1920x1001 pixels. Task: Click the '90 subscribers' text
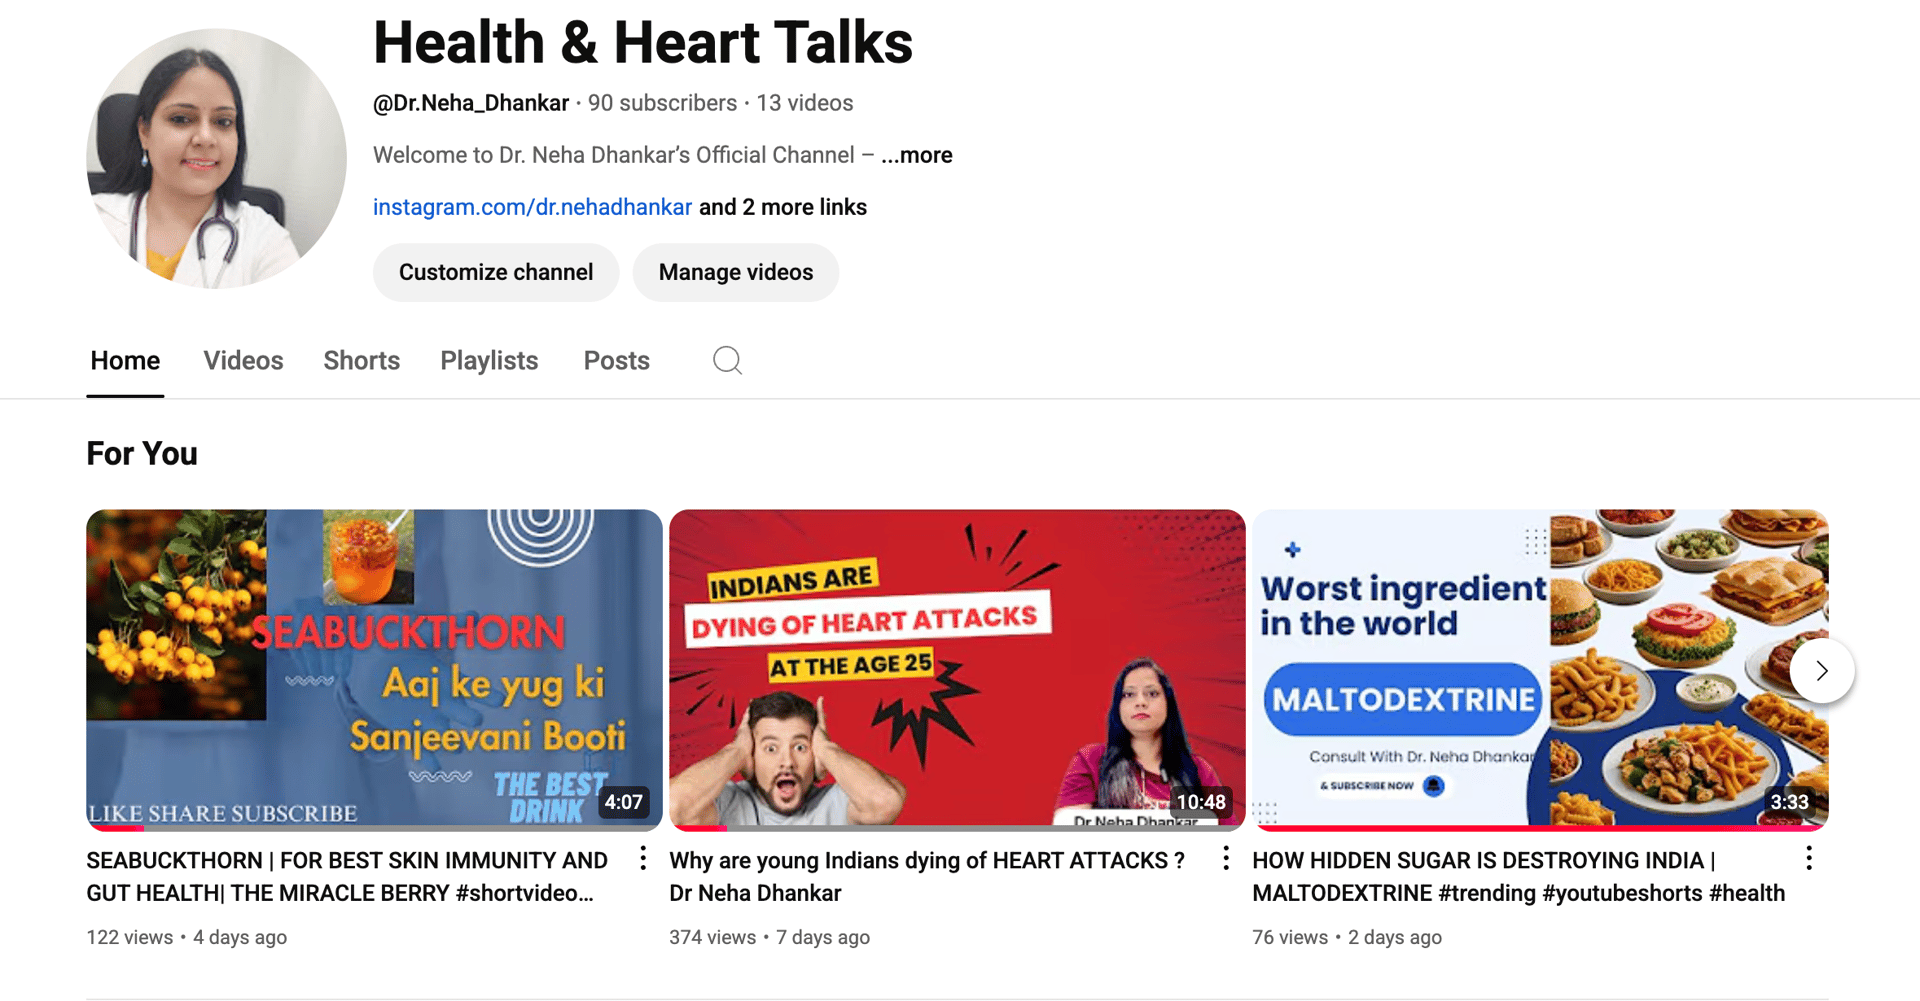tap(662, 103)
